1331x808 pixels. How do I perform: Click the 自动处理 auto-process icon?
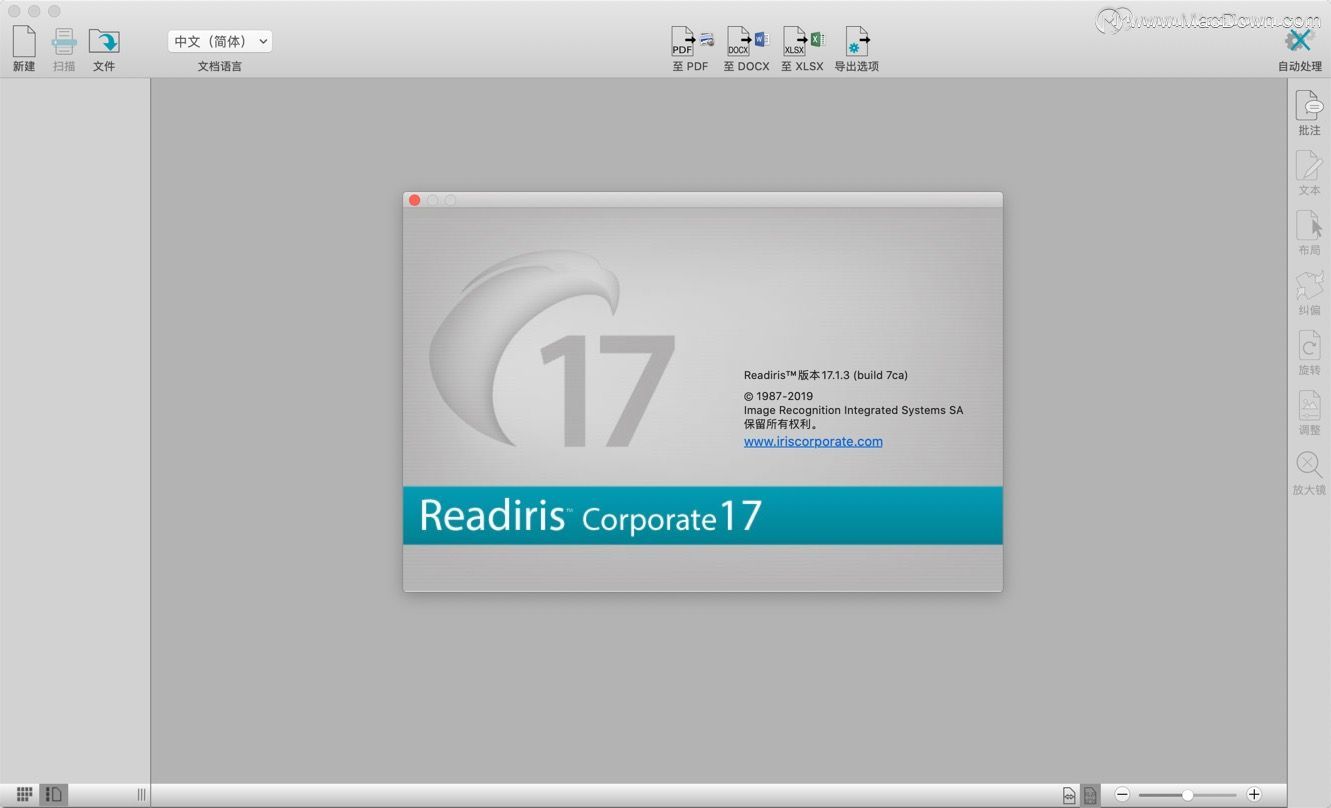[x=1299, y=41]
